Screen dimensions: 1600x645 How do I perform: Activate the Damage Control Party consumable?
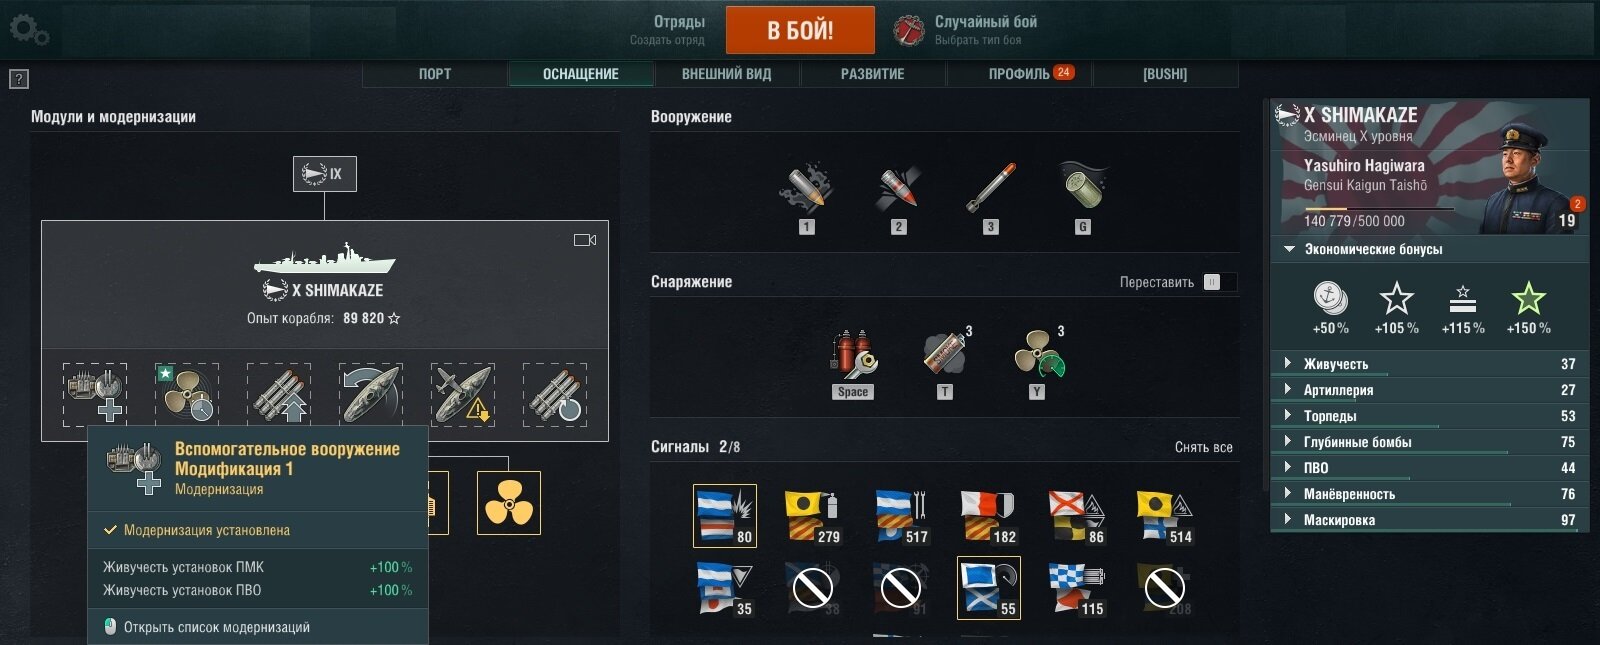(x=853, y=355)
